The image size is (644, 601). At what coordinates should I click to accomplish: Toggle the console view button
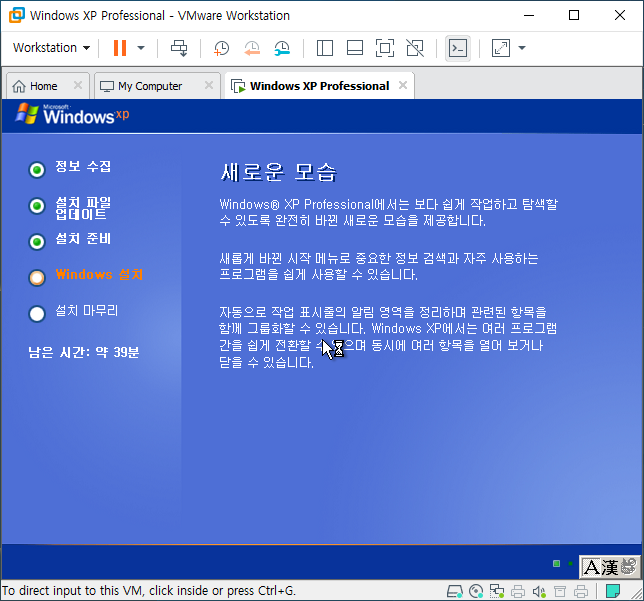point(458,48)
